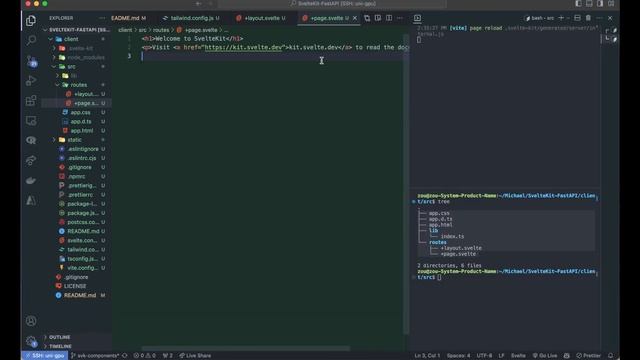Toggle primary side bar layout icon
Image resolution: width=640 pixels, height=360 pixels.
click(x=578, y=4)
